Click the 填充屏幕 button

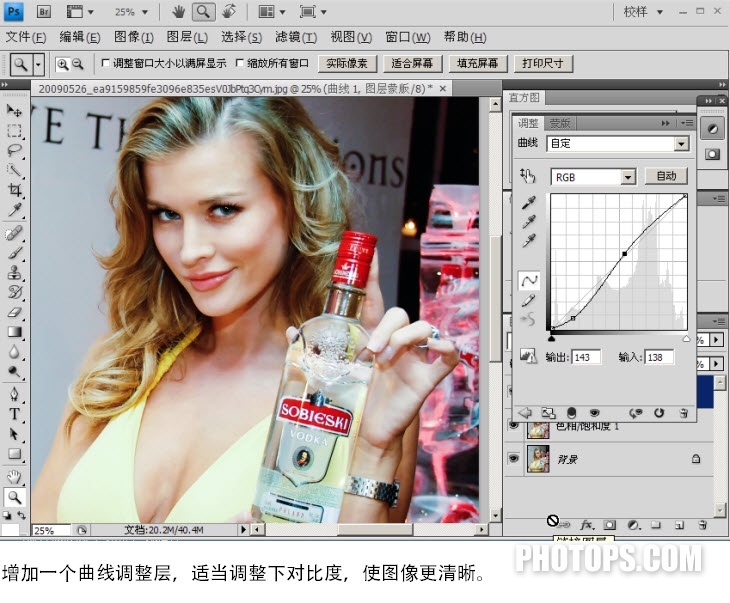(477, 63)
